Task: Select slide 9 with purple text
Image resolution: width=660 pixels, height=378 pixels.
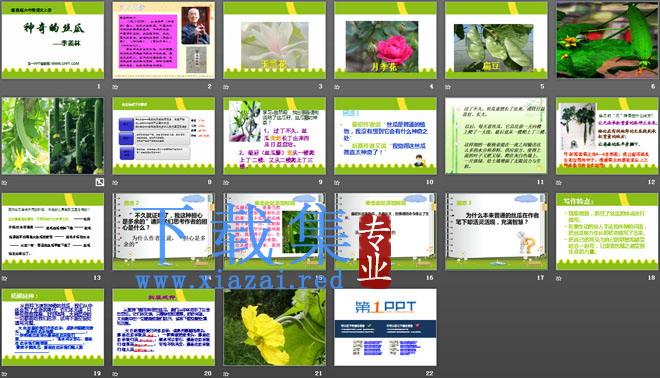Action: tap(274, 136)
